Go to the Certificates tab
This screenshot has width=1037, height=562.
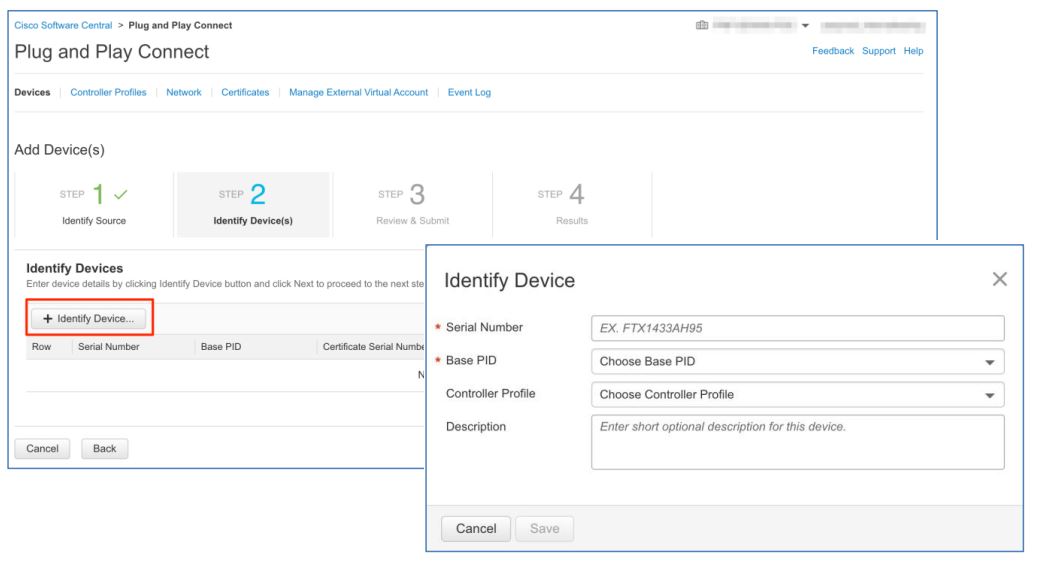click(245, 93)
